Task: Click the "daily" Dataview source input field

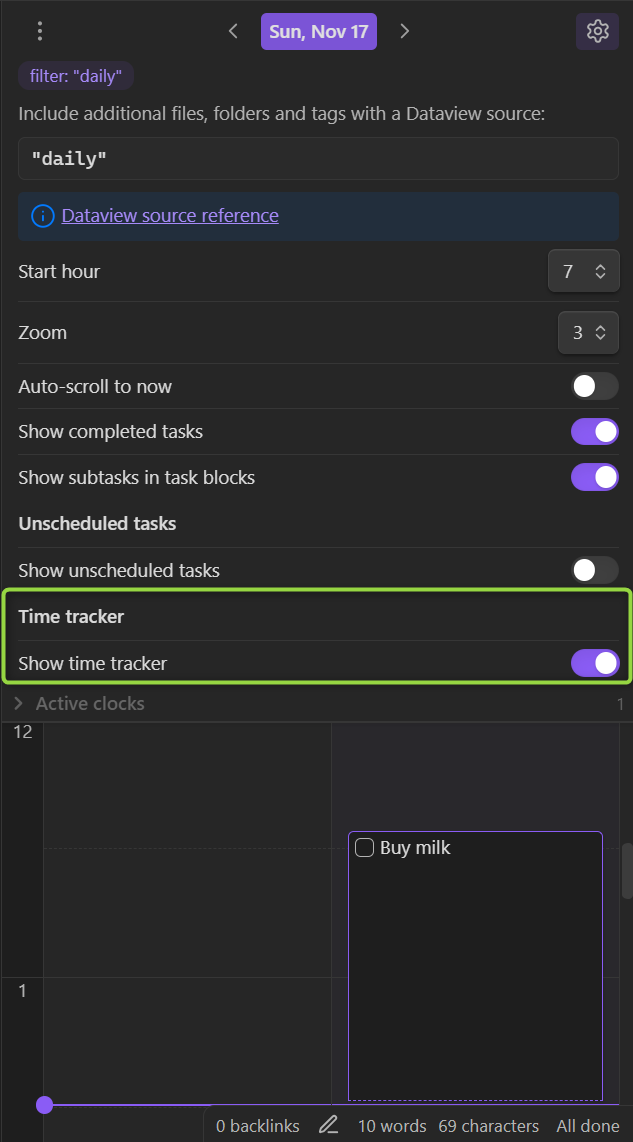Action: [x=318, y=158]
